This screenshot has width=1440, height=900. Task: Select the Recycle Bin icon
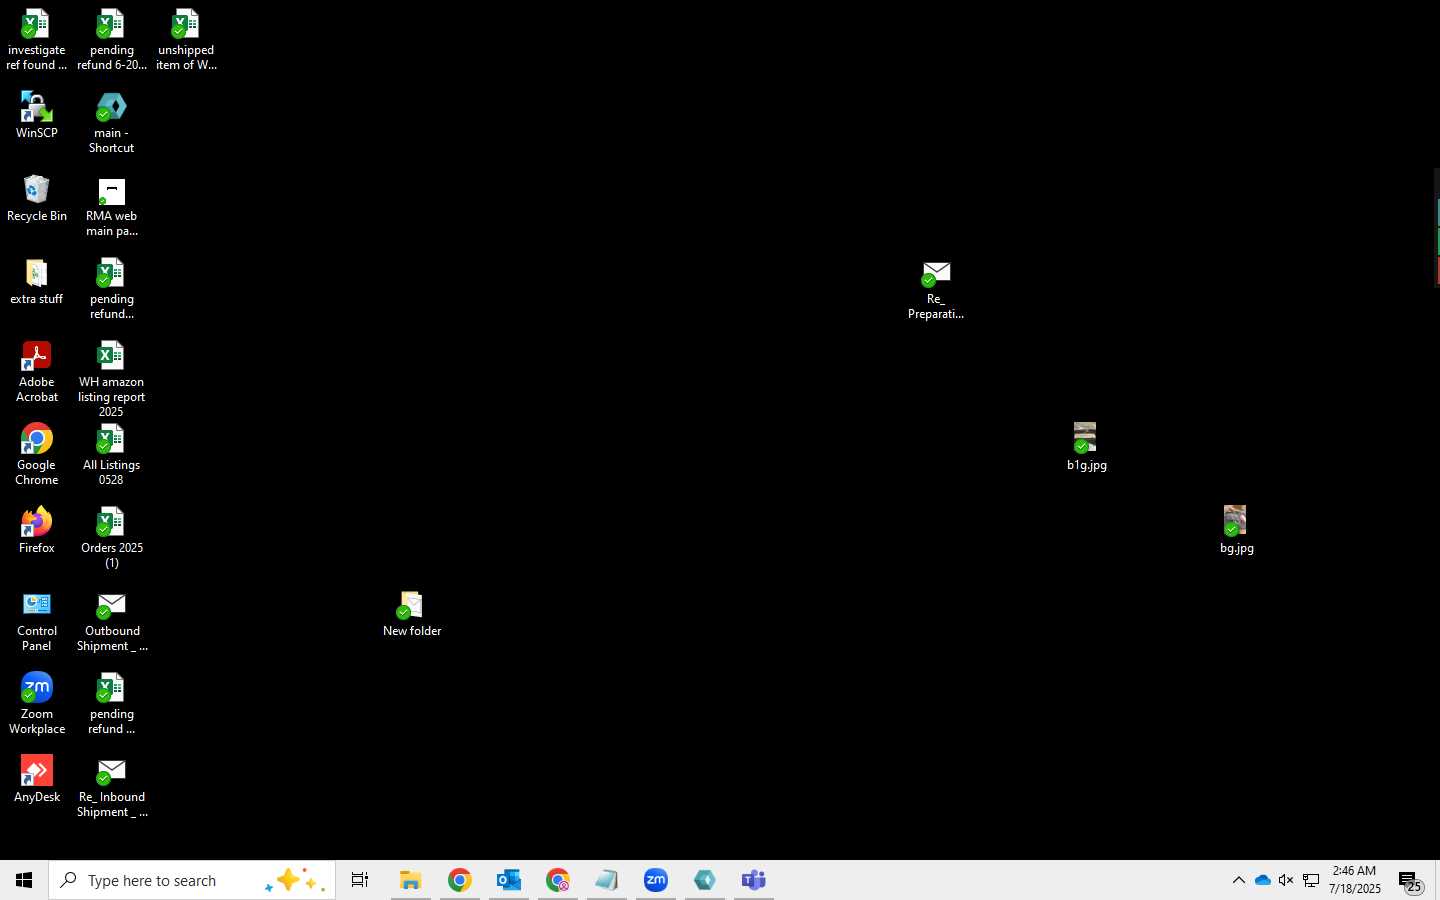click(x=37, y=199)
